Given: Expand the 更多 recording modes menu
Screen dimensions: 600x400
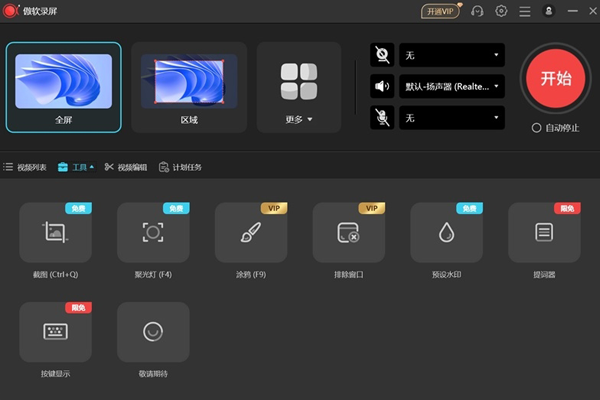Looking at the screenshot, I should [299, 87].
